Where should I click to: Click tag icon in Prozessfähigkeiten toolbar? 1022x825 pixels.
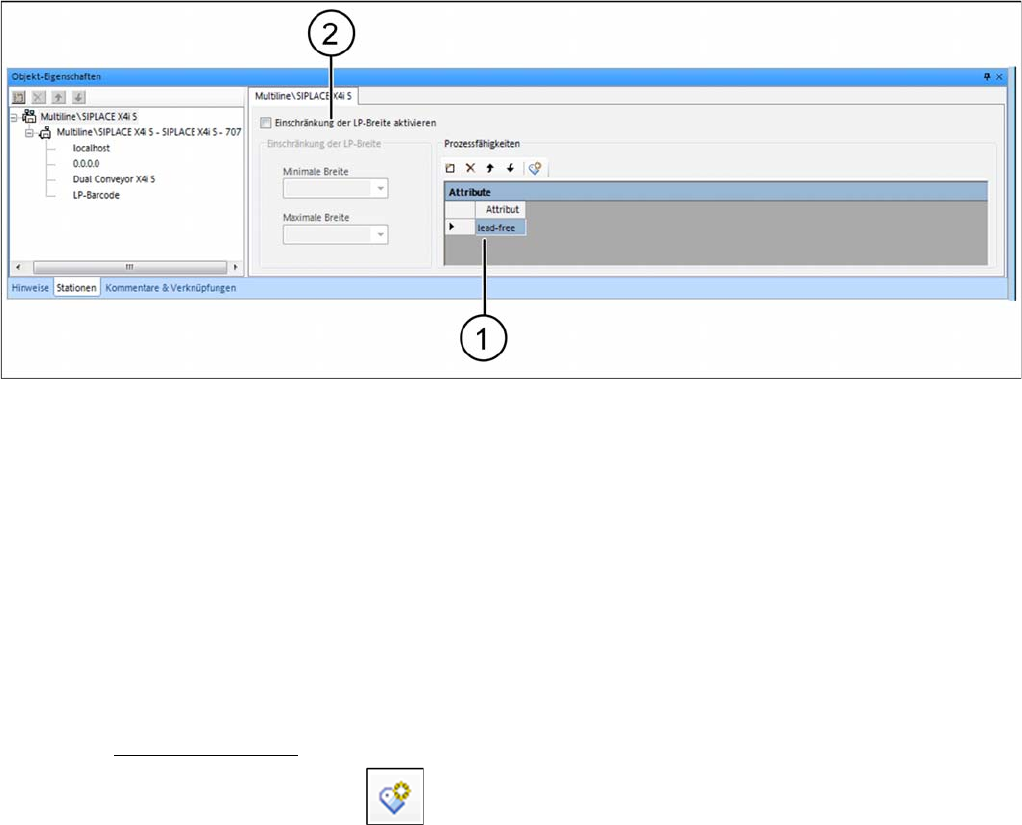535,168
